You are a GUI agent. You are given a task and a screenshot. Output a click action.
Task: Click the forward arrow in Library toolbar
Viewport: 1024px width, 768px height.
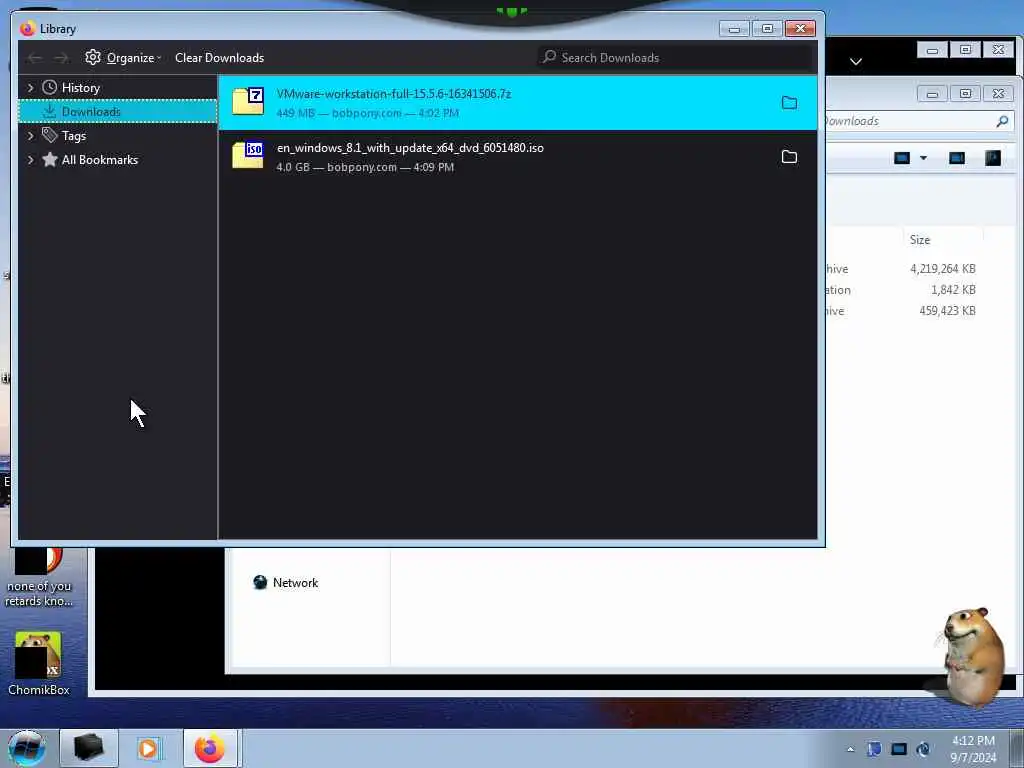[x=61, y=58]
